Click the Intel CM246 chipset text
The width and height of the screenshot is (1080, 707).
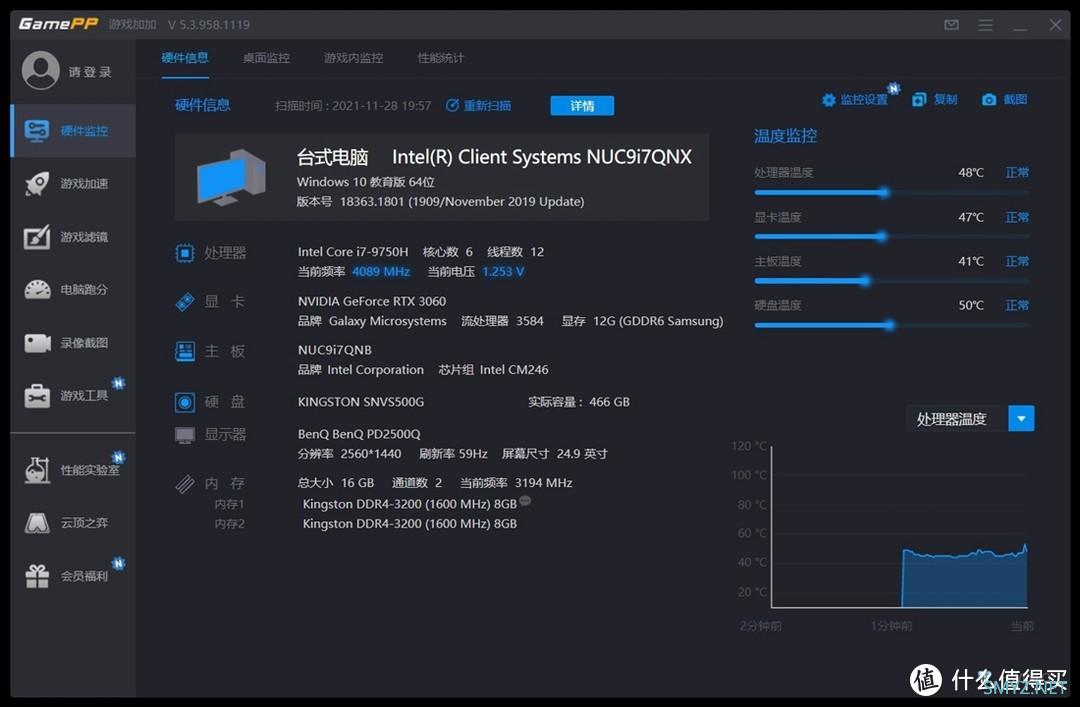(514, 369)
